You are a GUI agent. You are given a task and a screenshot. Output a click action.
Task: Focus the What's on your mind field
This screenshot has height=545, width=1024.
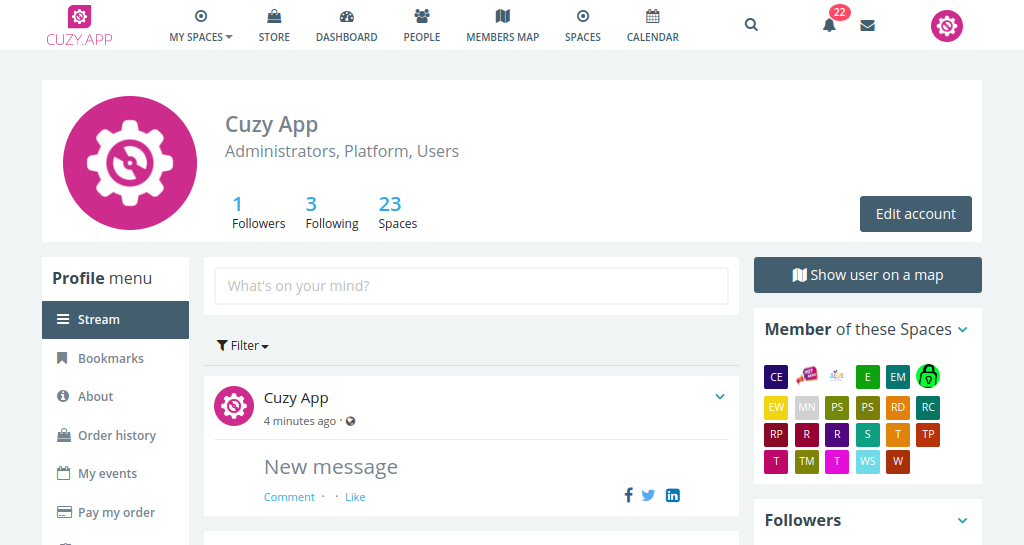pyautogui.click(x=472, y=286)
